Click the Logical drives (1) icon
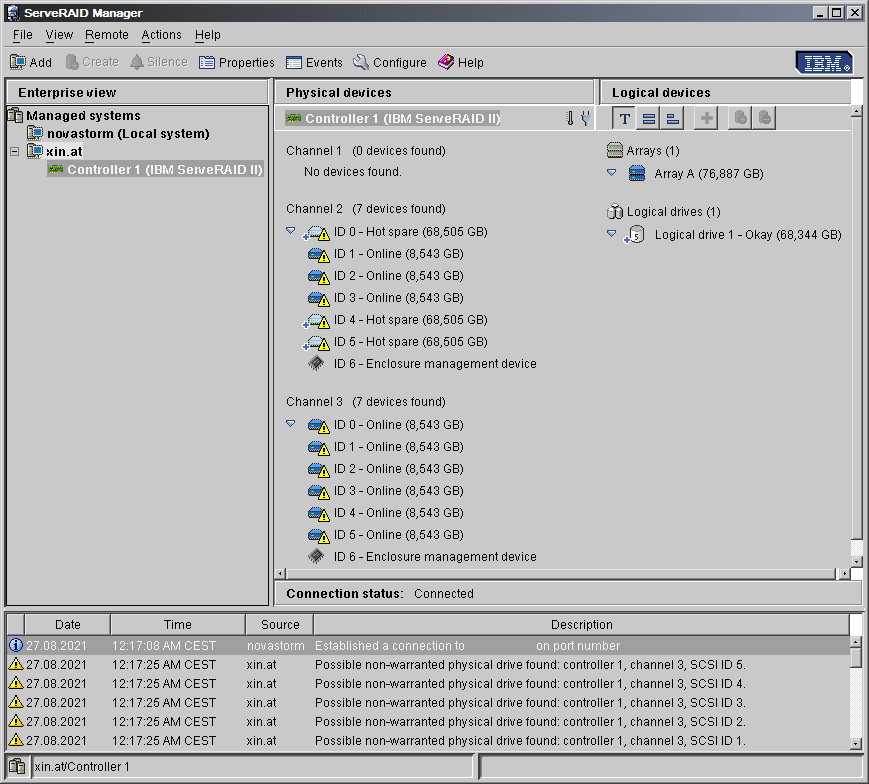The width and height of the screenshot is (869, 784). click(x=615, y=212)
